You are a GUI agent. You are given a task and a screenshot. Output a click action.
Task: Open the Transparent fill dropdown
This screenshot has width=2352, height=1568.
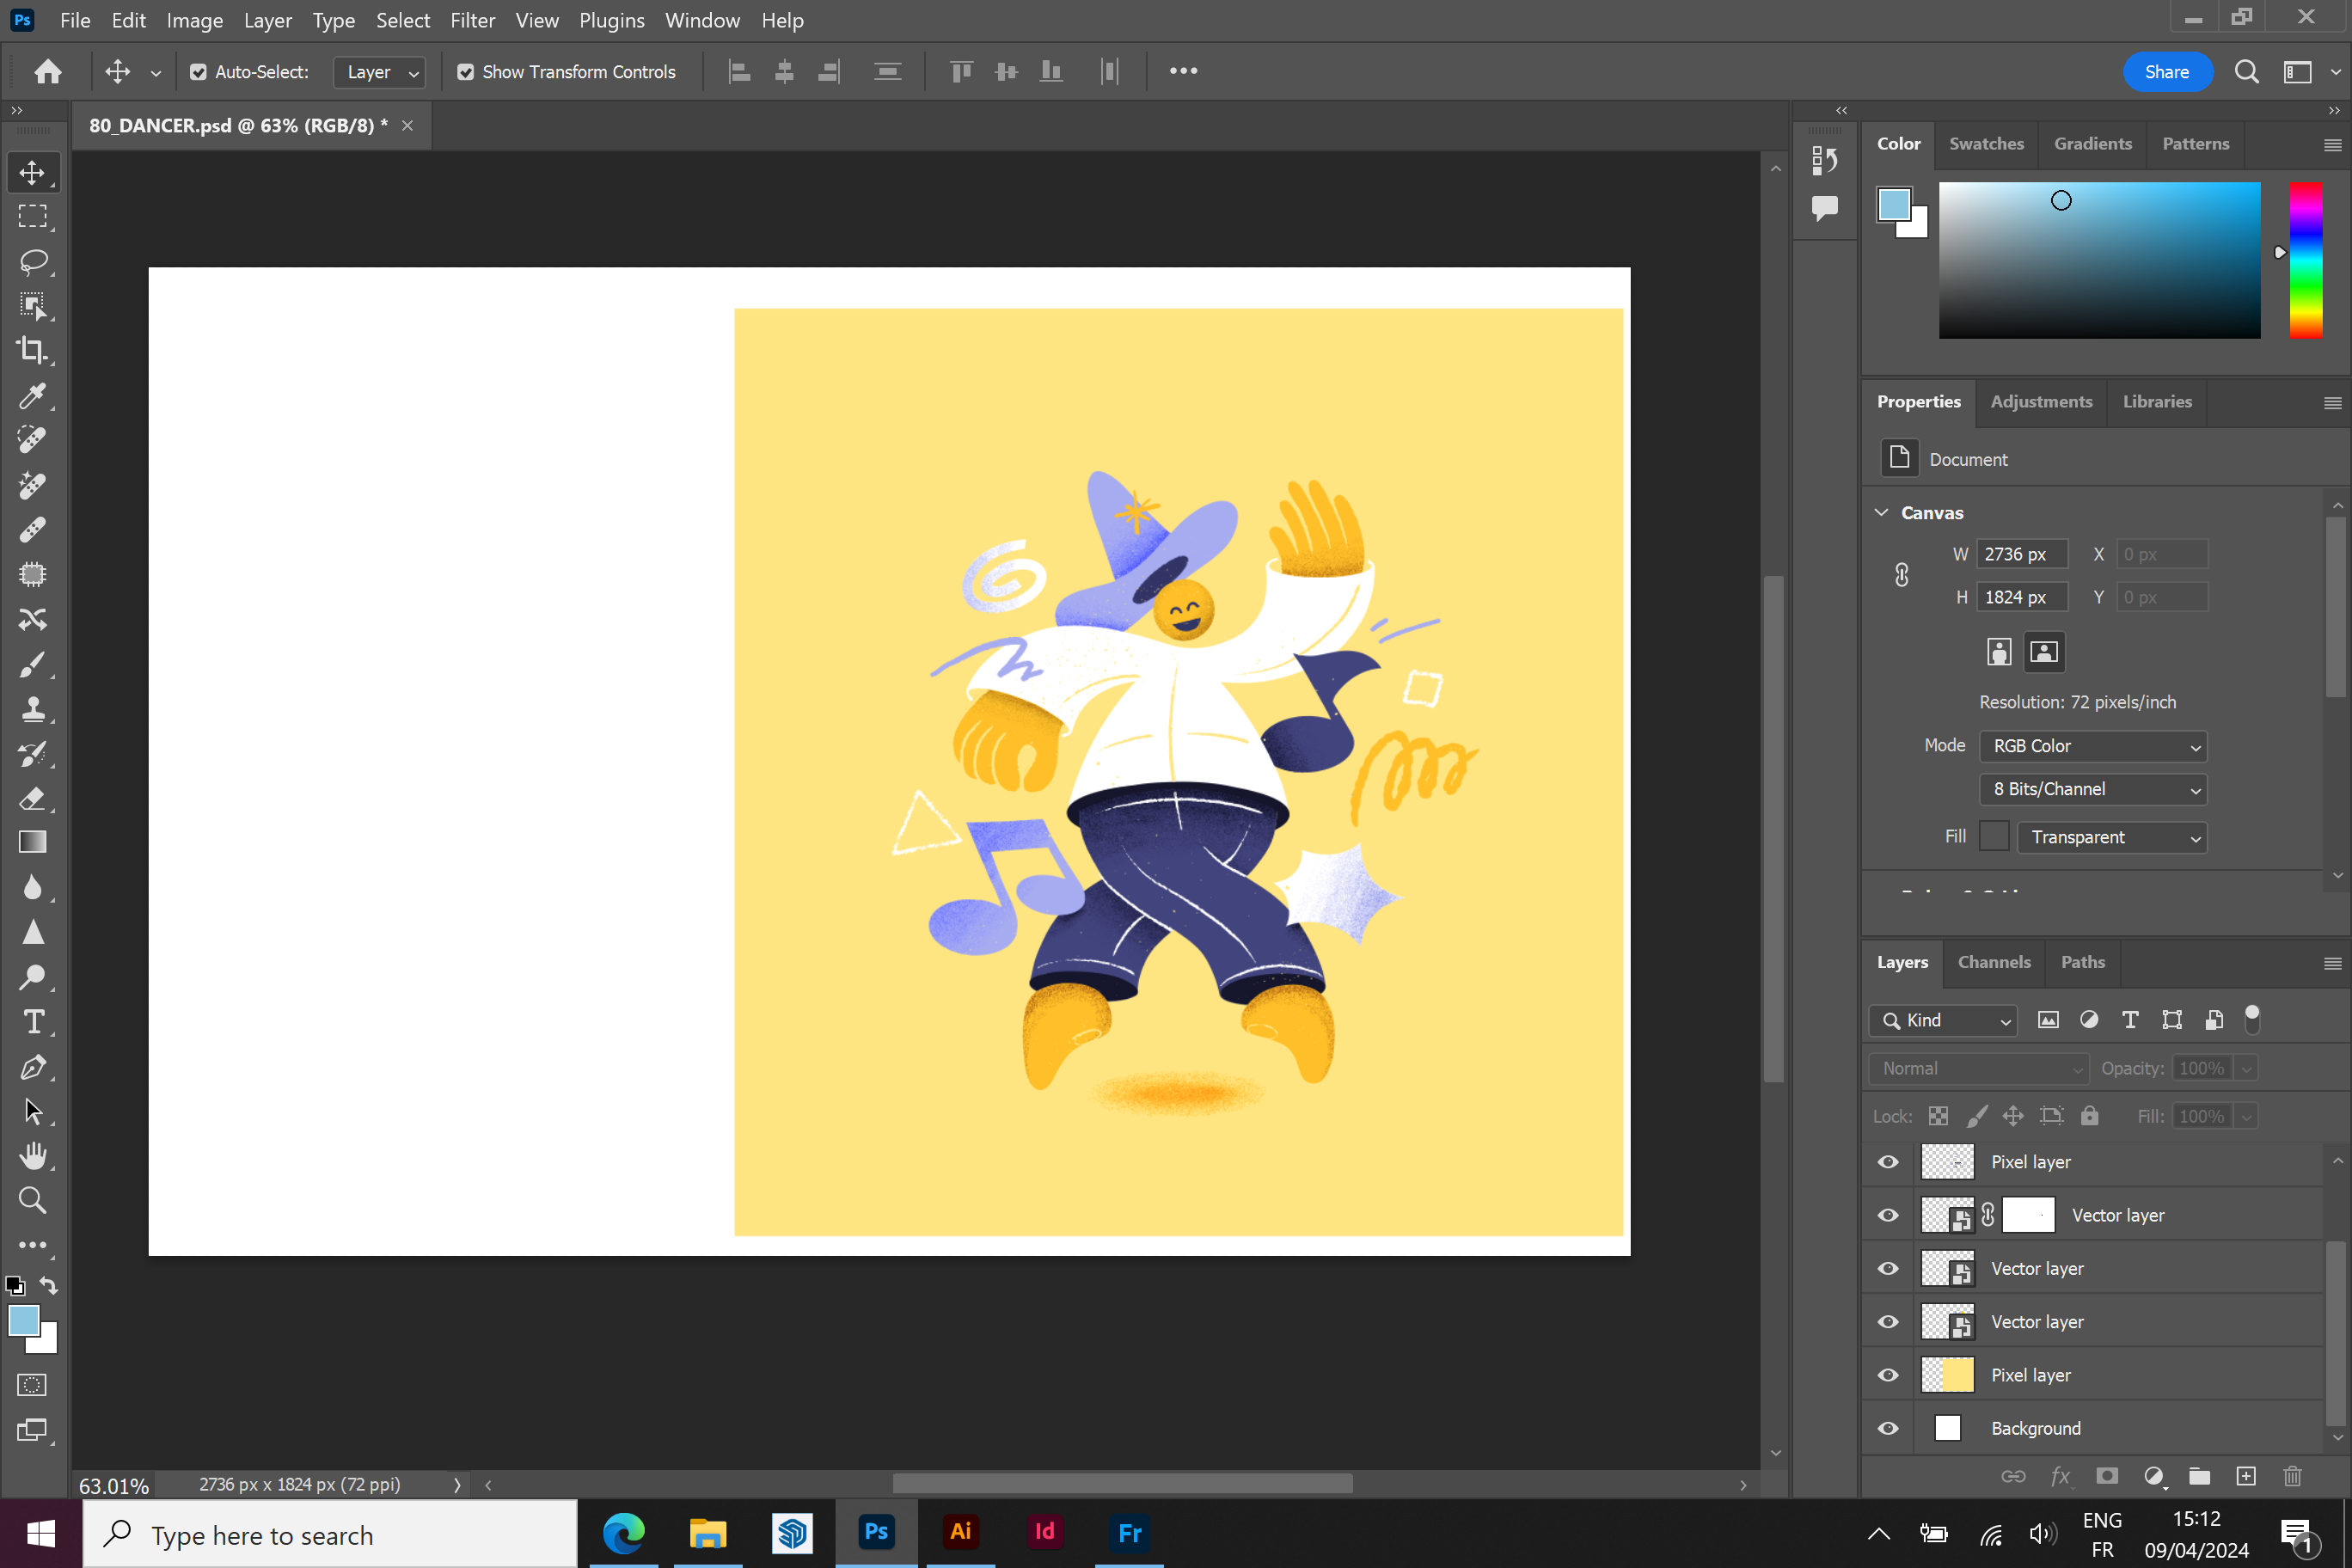pos(2111,837)
